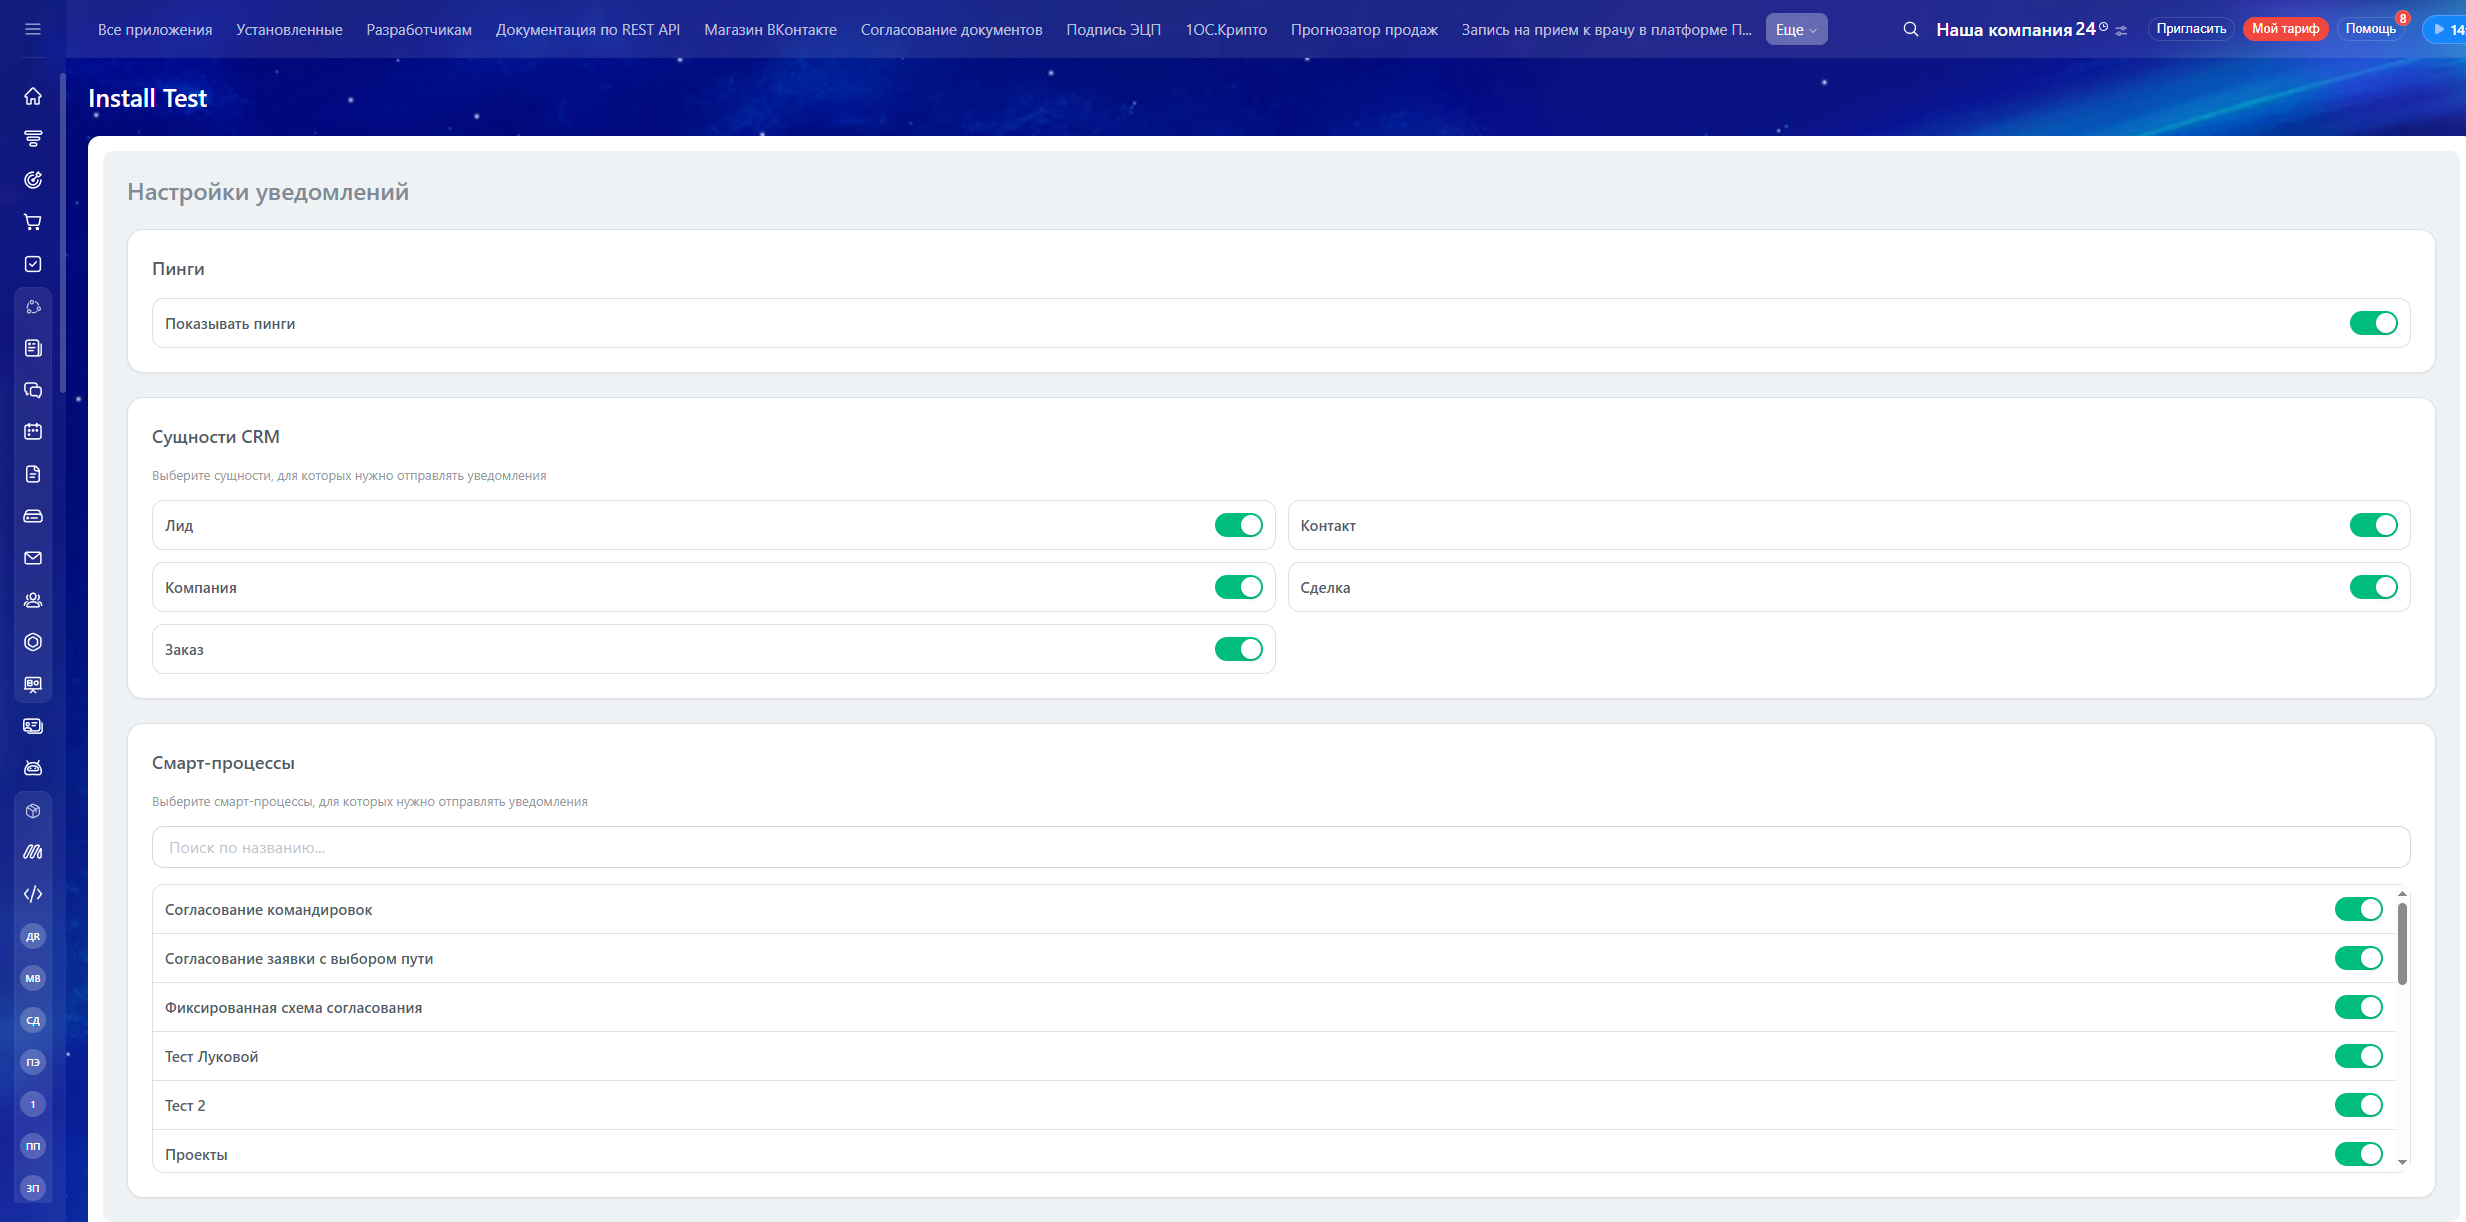
Task: Open the shopping cart icon in the sidebar
Action: pos(33,222)
